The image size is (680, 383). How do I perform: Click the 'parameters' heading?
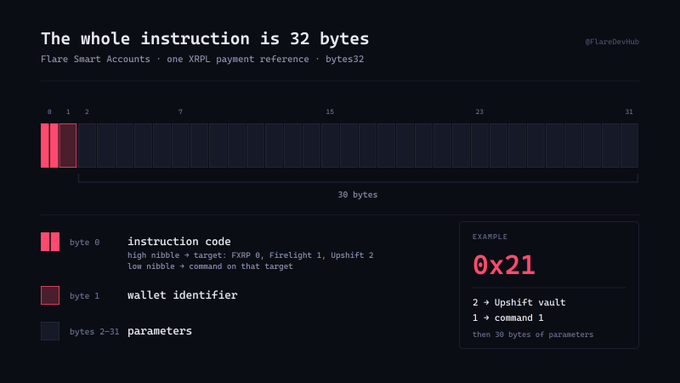coord(160,331)
